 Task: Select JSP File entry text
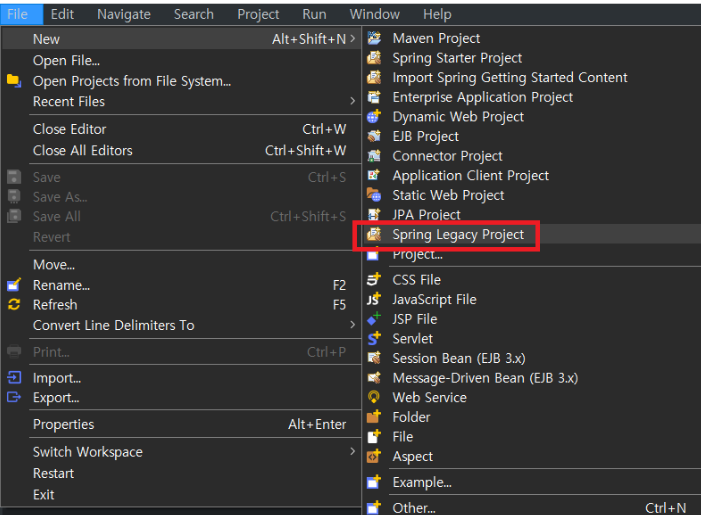coord(415,319)
